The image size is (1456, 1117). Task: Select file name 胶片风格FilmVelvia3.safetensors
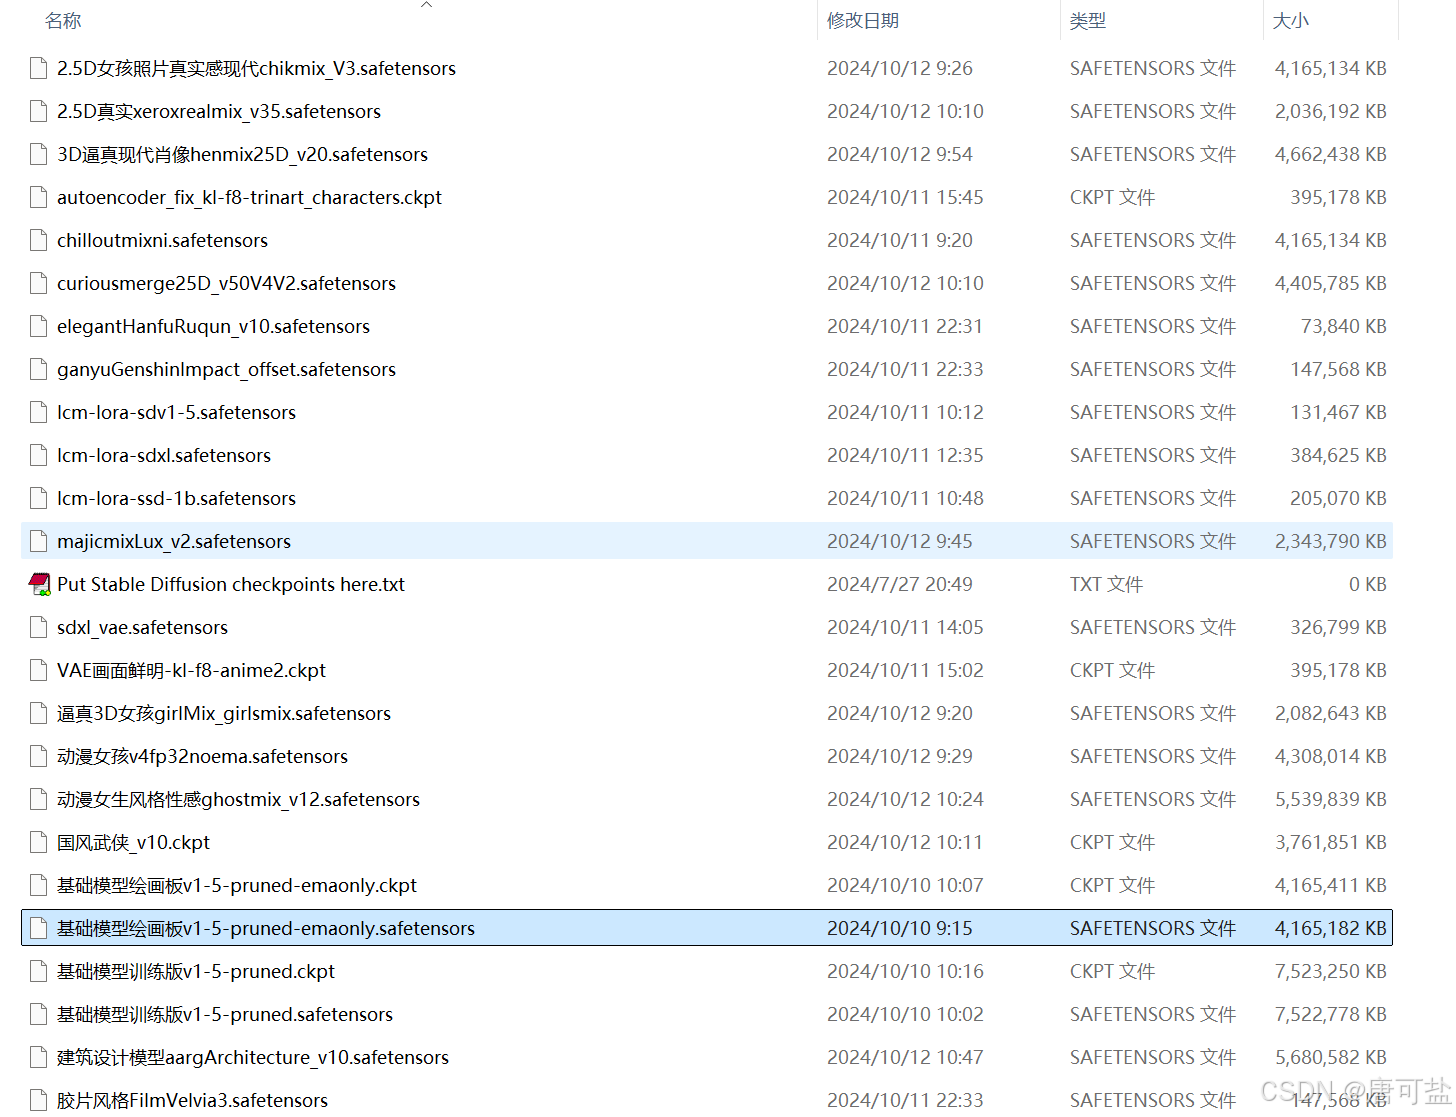coord(192,1100)
